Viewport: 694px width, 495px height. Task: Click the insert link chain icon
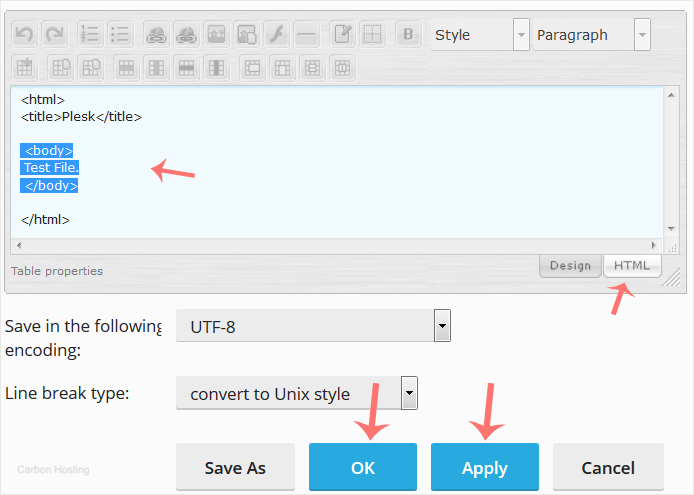(x=157, y=34)
